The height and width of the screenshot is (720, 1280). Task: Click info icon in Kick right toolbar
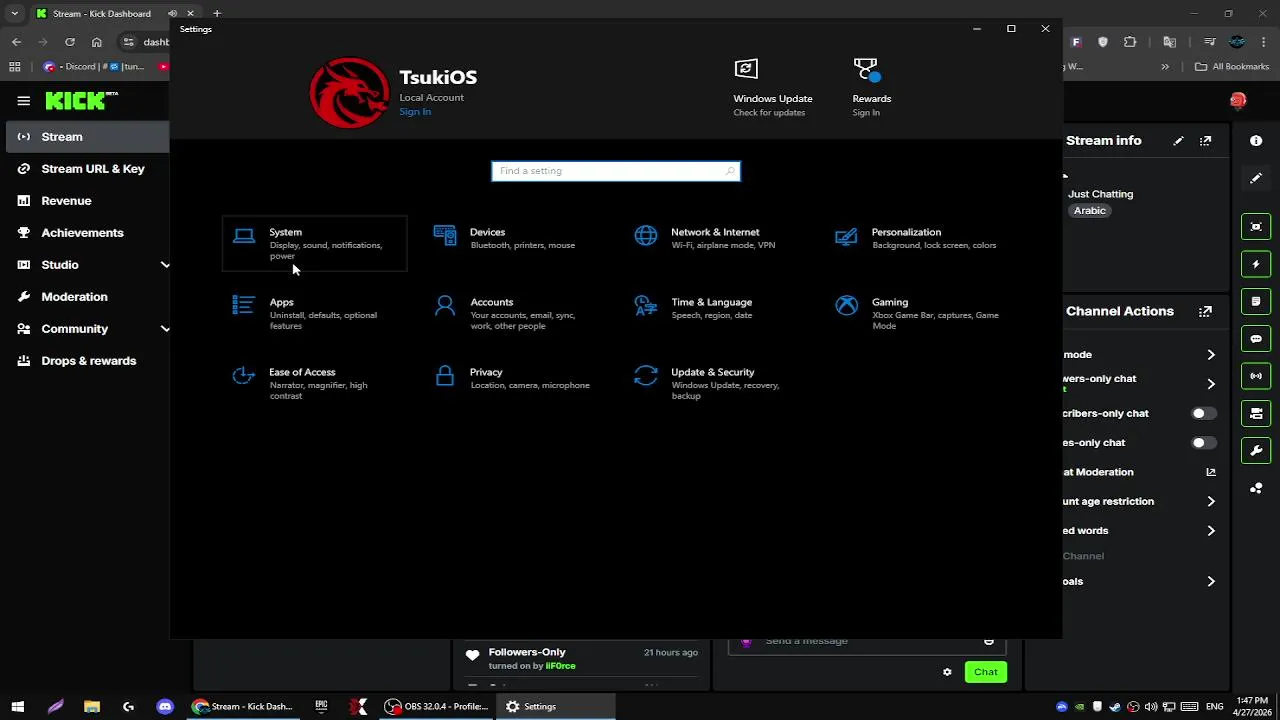[1257, 141]
